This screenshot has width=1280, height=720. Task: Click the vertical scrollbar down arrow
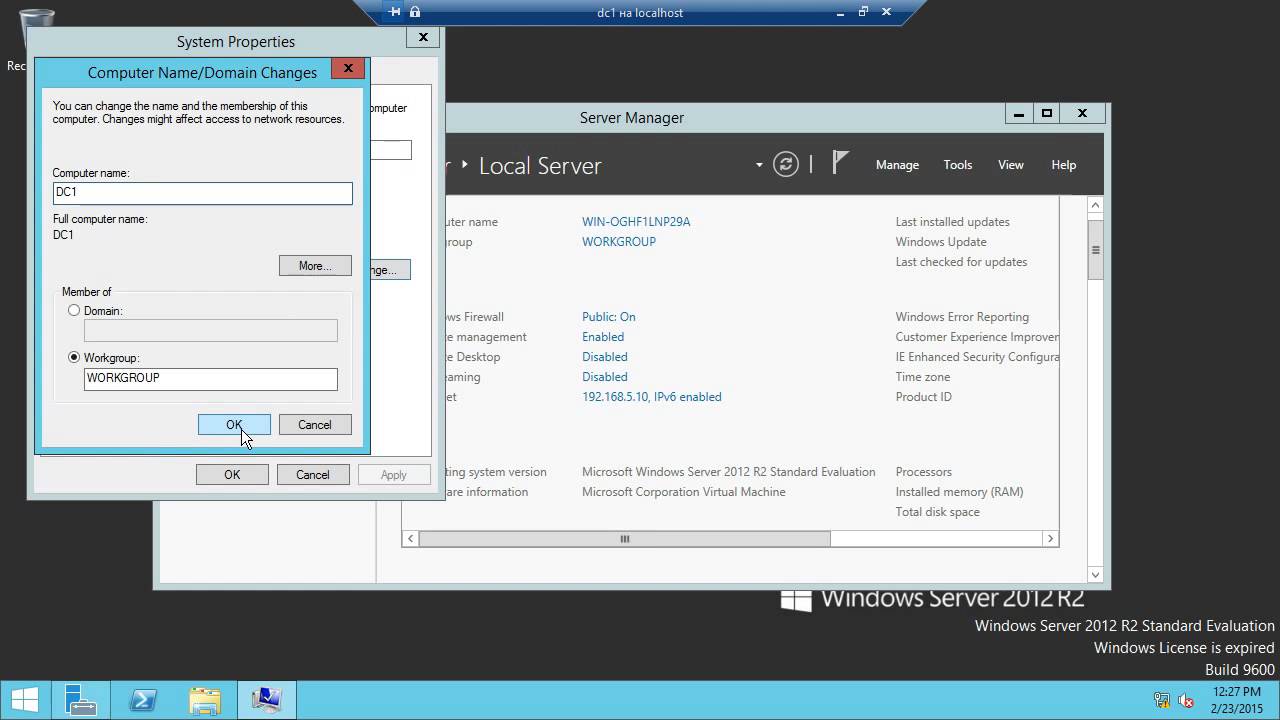(x=1095, y=574)
